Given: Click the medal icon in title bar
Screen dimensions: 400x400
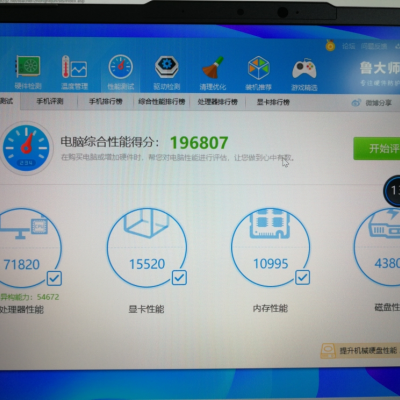Looking at the screenshot, I should coord(330,45).
